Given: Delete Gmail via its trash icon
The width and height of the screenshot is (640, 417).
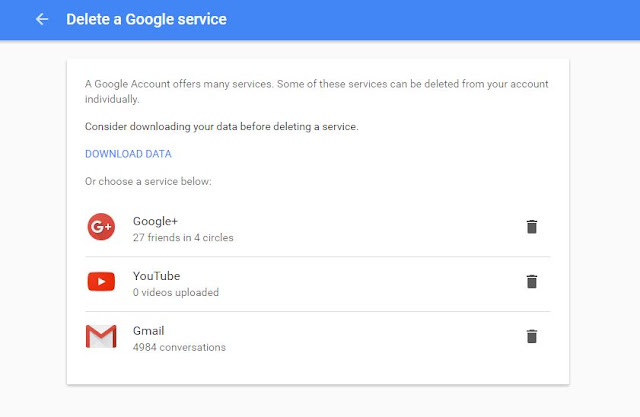Looking at the screenshot, I should (531, 336).
